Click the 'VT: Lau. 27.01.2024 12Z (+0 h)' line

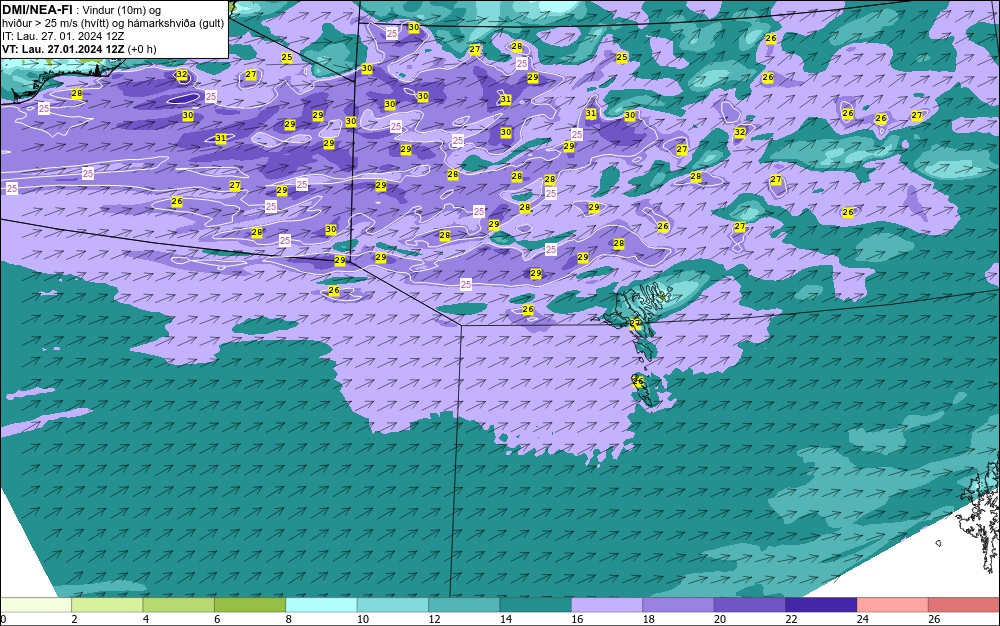(79, 49)
